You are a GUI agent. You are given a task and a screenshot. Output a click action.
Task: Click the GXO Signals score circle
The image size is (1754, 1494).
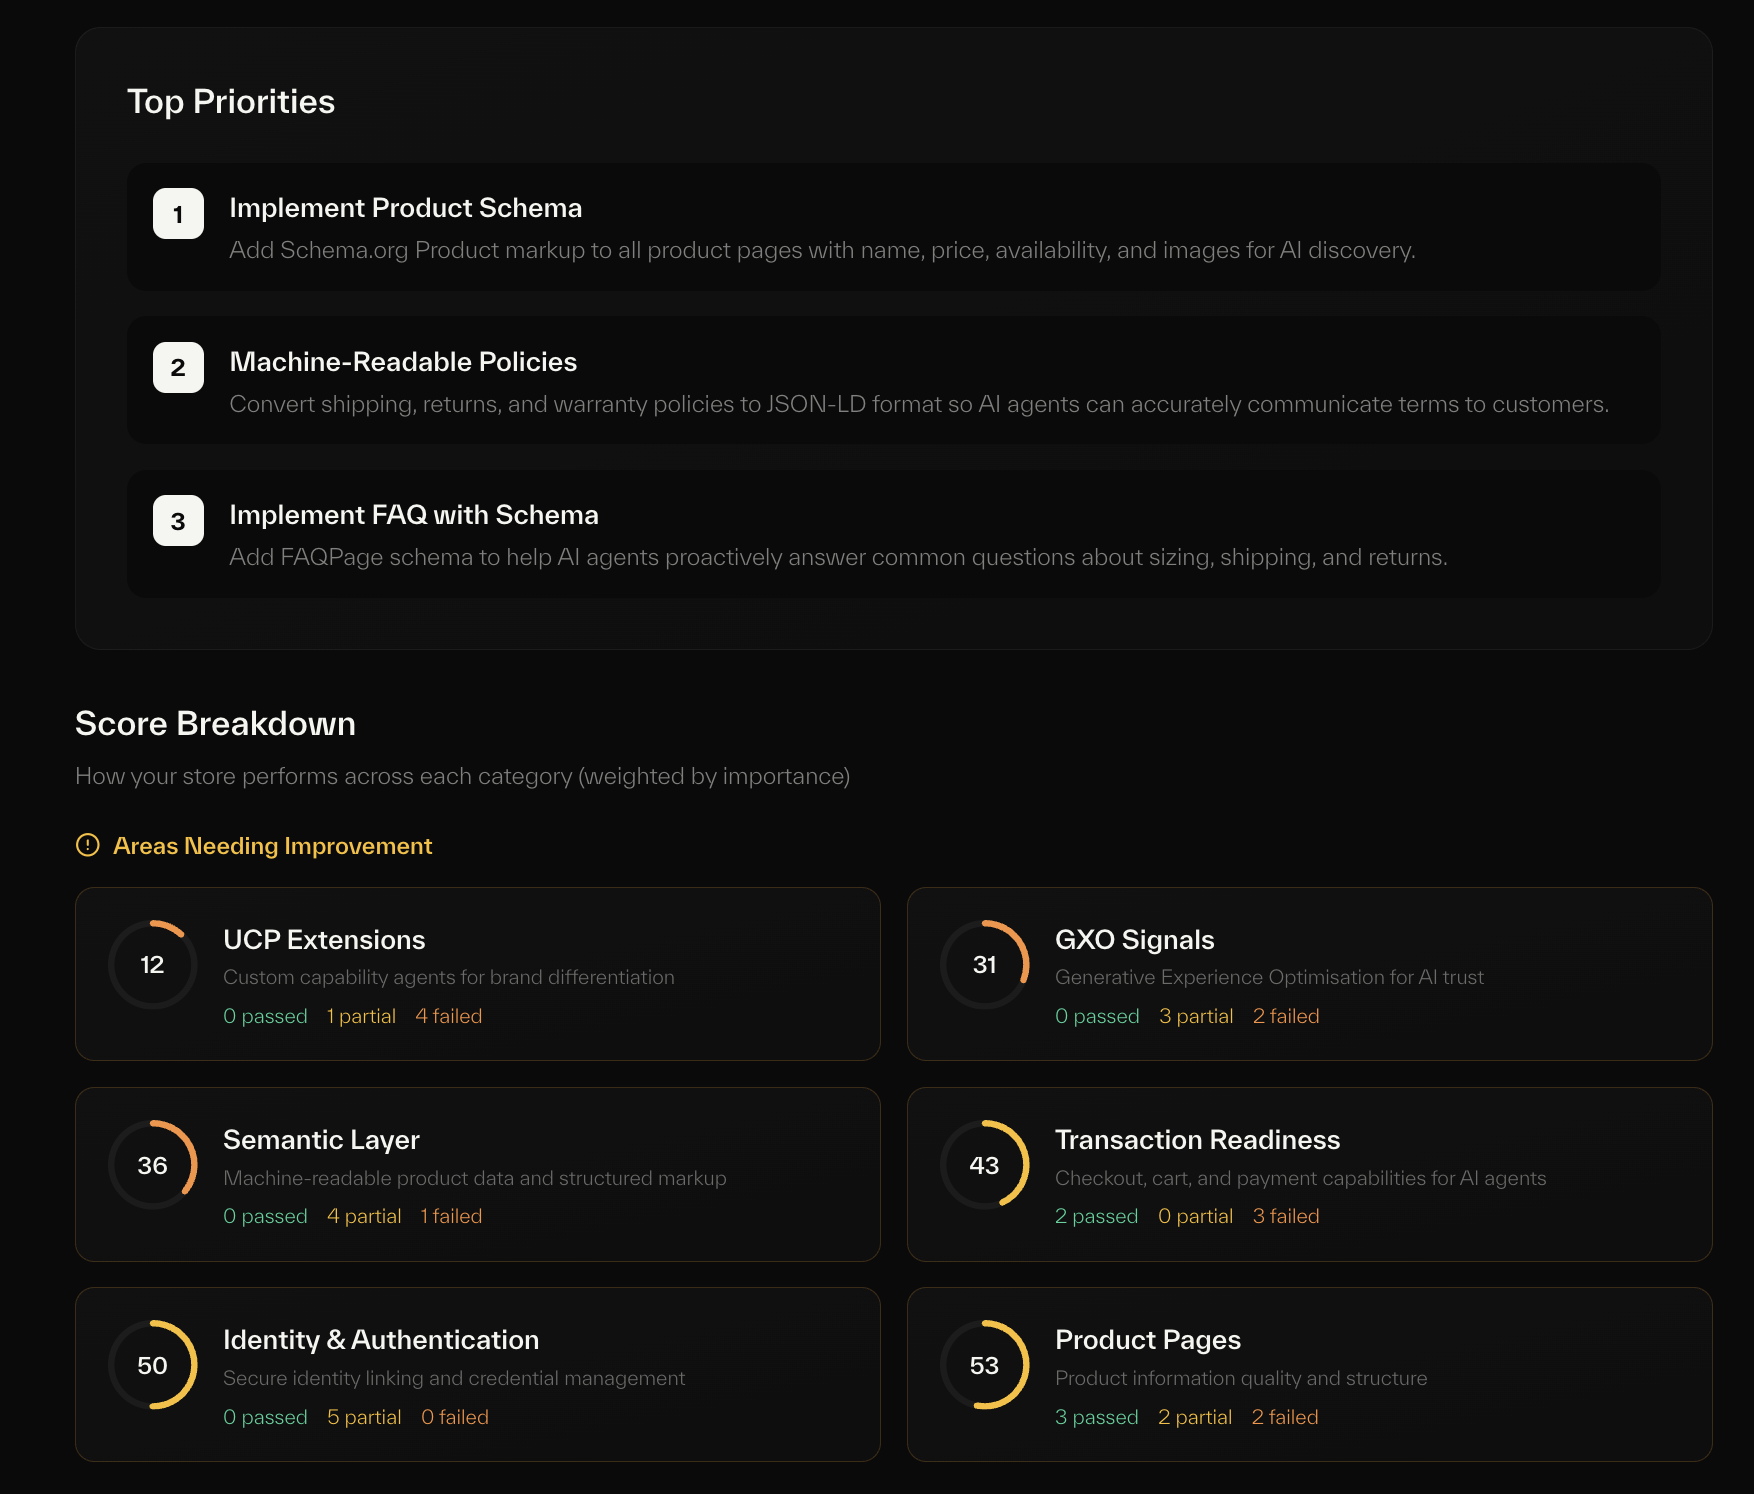point(985,963)
